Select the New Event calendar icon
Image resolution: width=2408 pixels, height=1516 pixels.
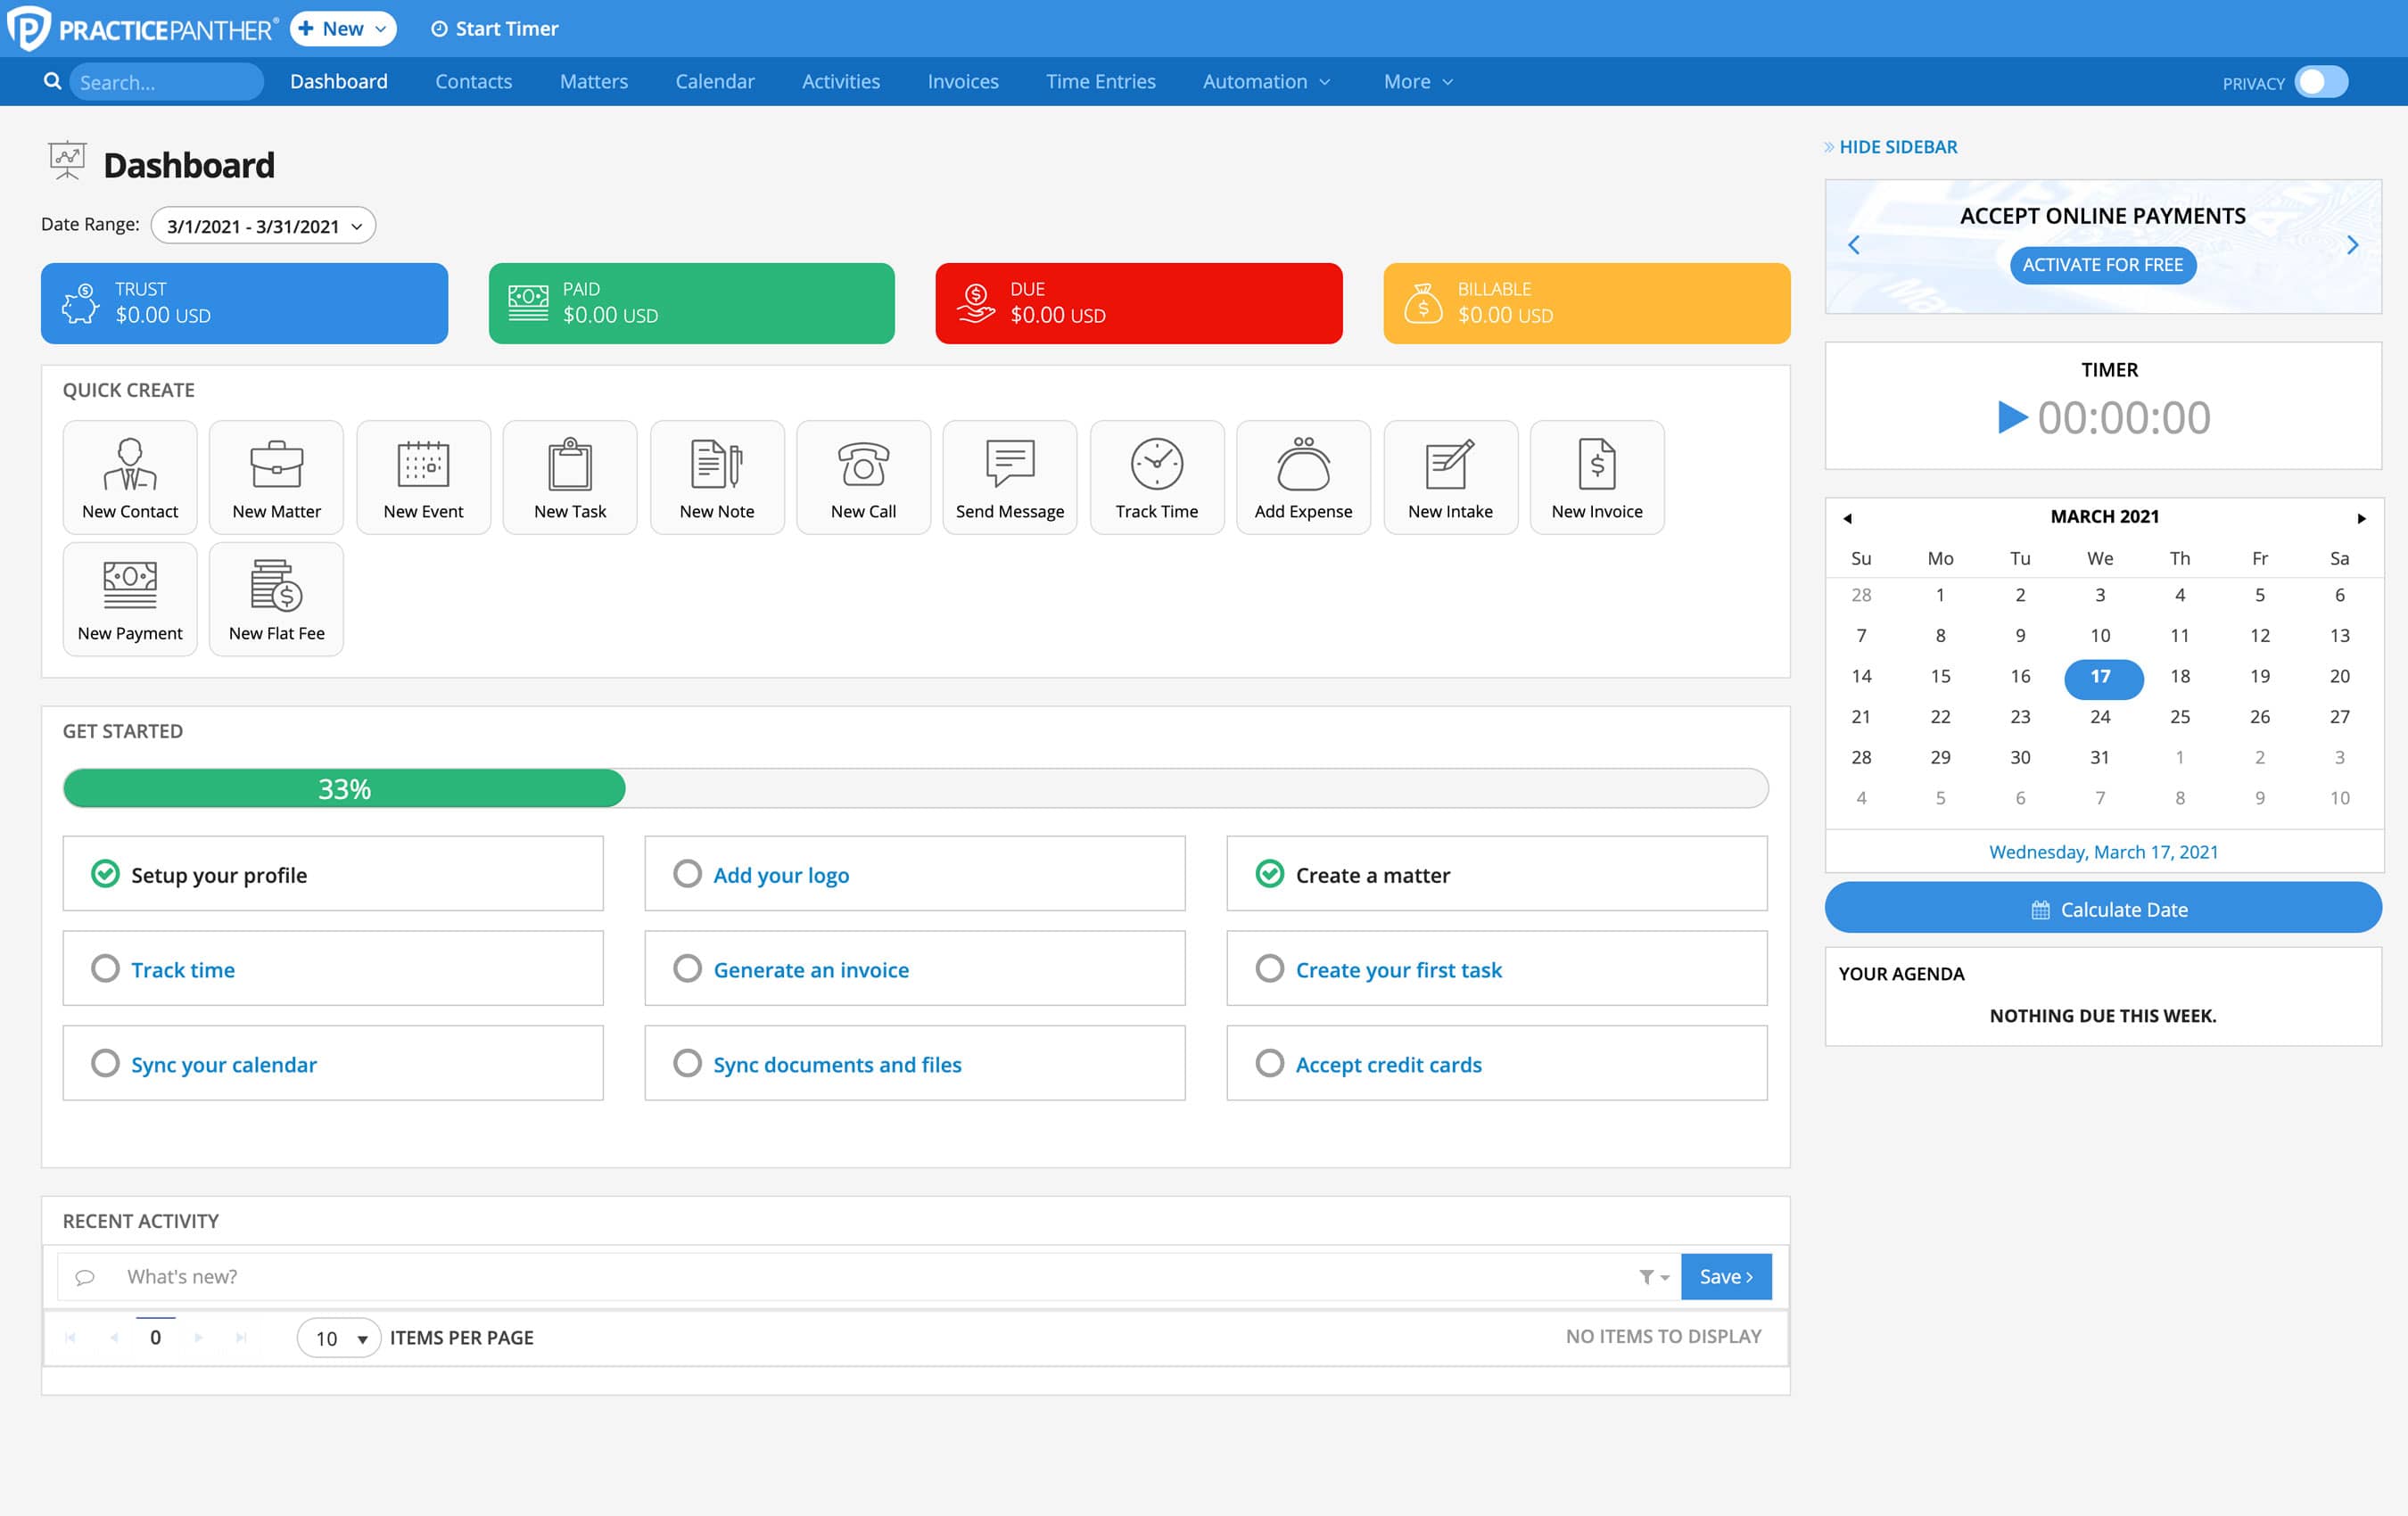(x=423, y=465)
